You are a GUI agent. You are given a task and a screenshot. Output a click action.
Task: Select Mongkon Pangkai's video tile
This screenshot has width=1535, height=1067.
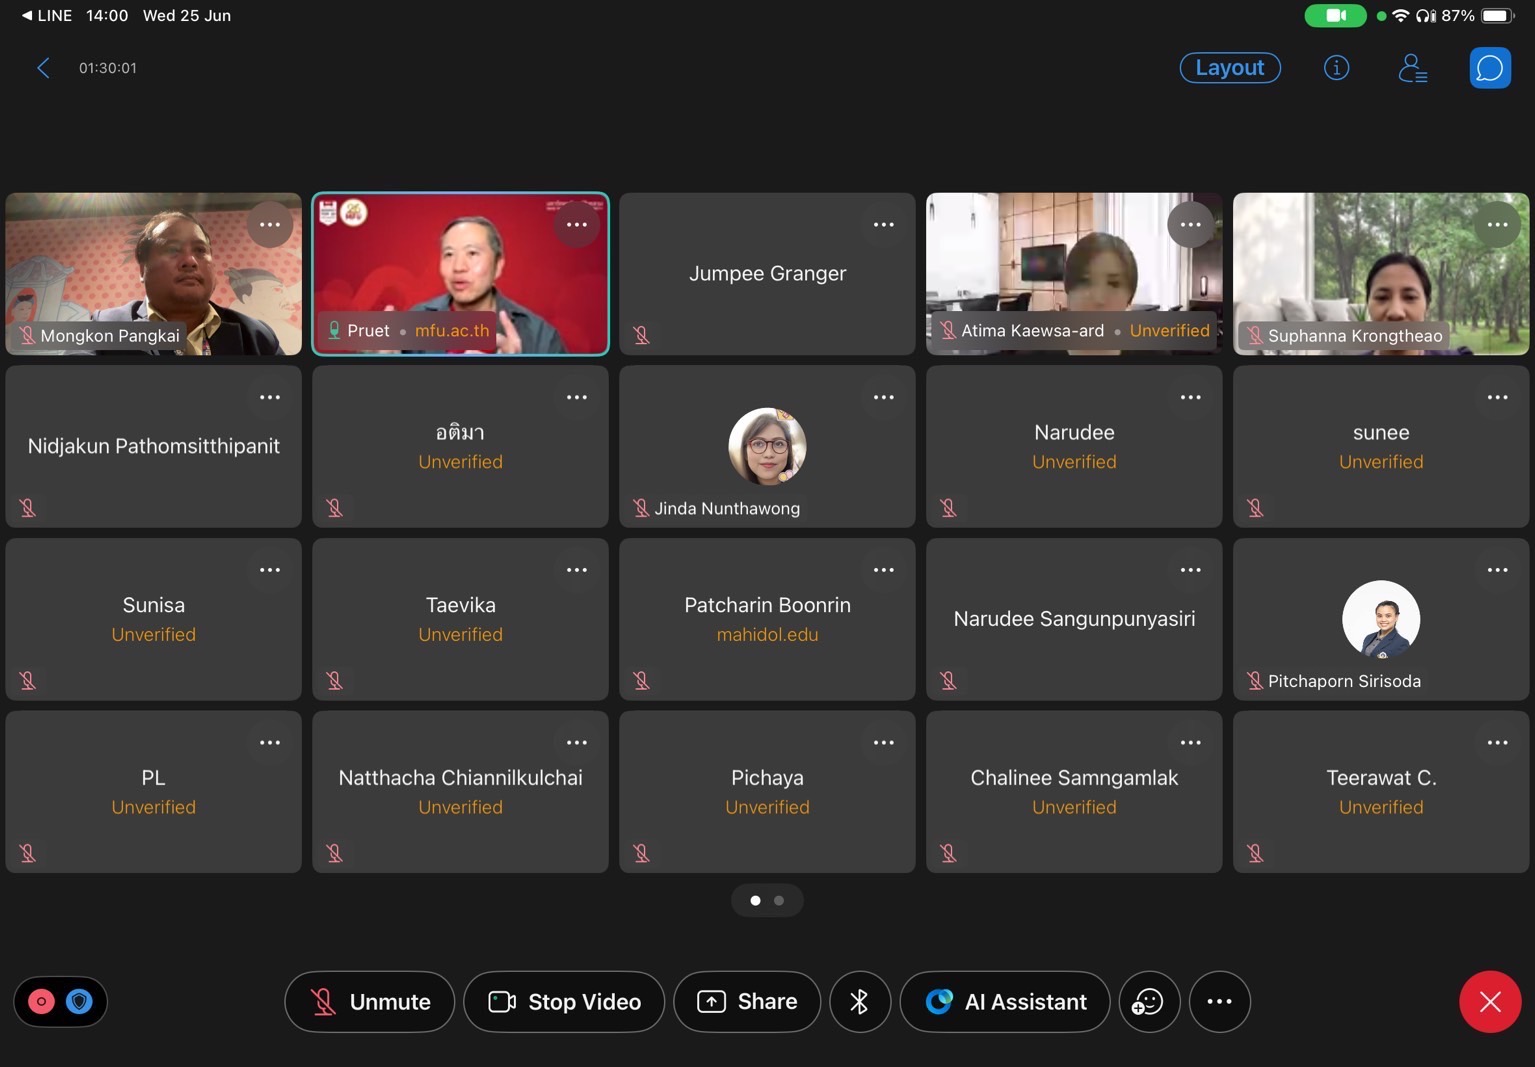[153, 273]
